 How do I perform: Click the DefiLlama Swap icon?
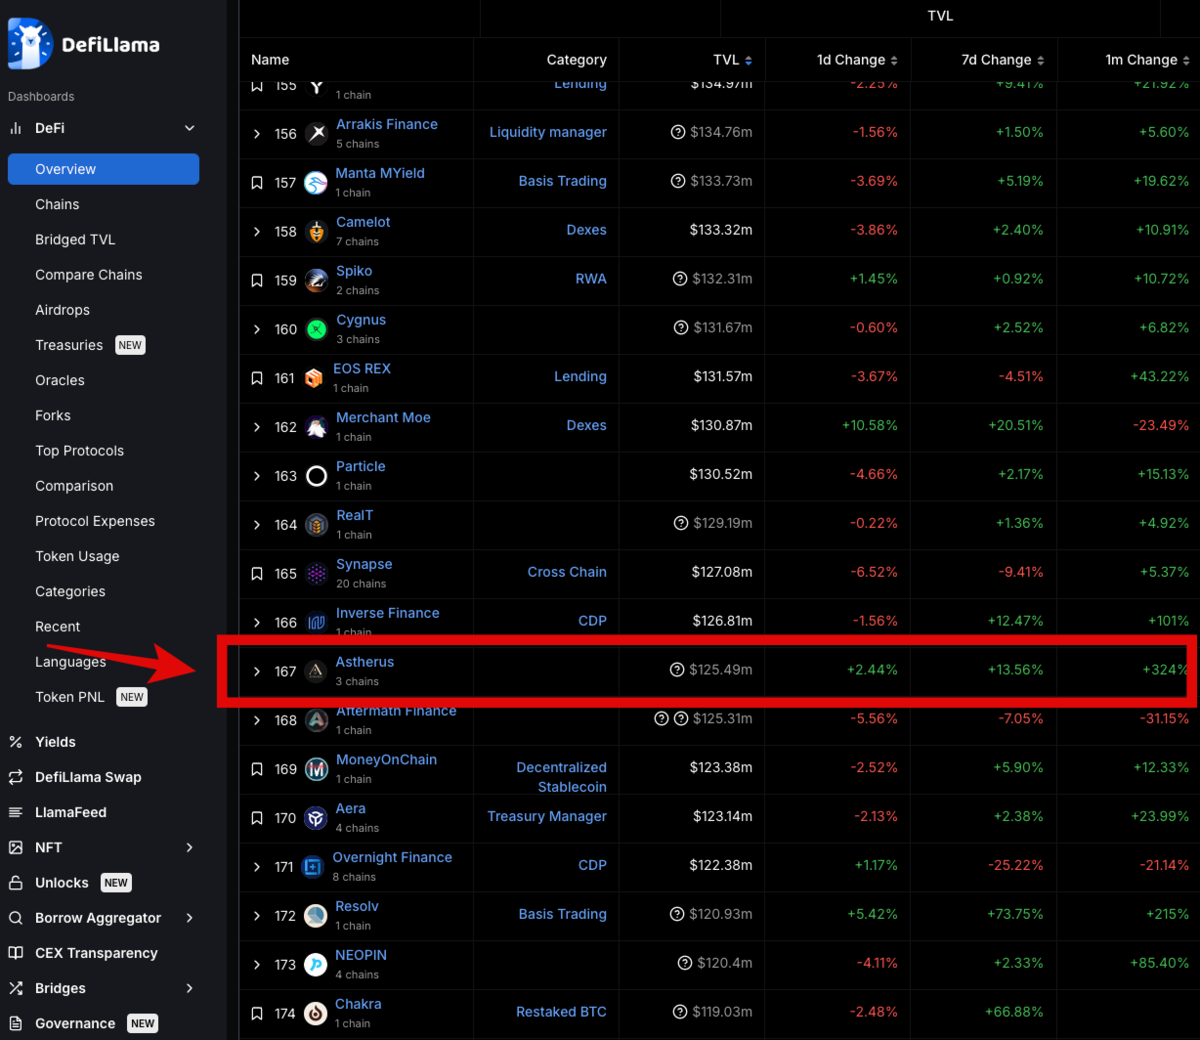pyautogui.click(x=16, y=777)
